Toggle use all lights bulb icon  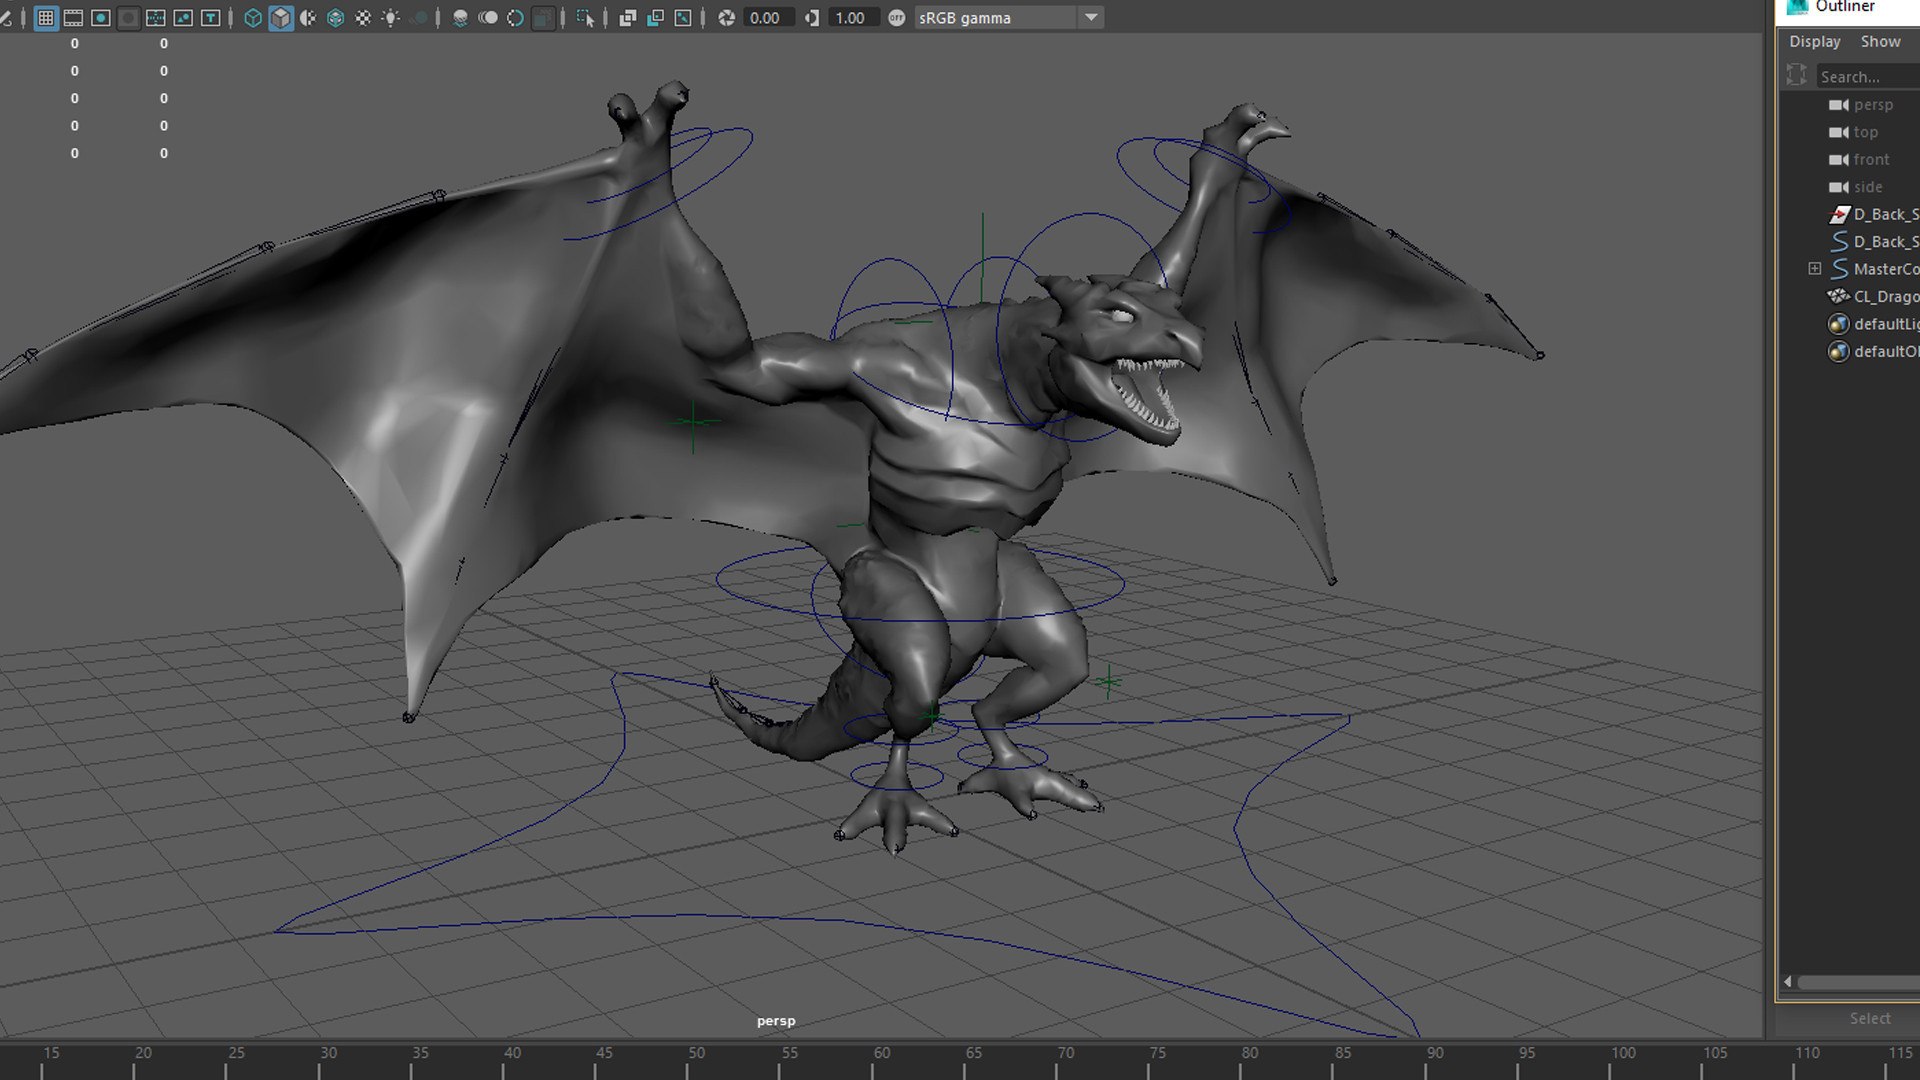coord(391,18)
